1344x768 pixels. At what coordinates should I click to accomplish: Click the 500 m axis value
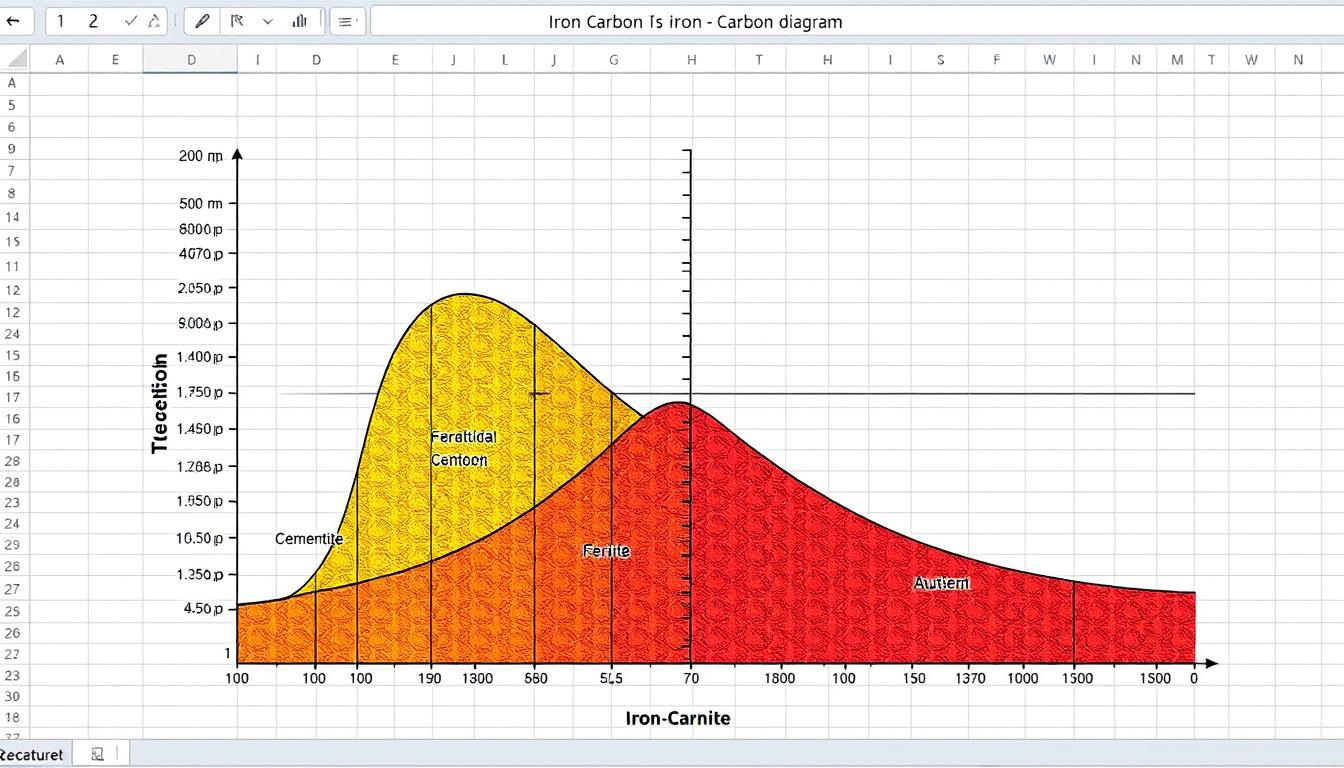coord(201,204)
